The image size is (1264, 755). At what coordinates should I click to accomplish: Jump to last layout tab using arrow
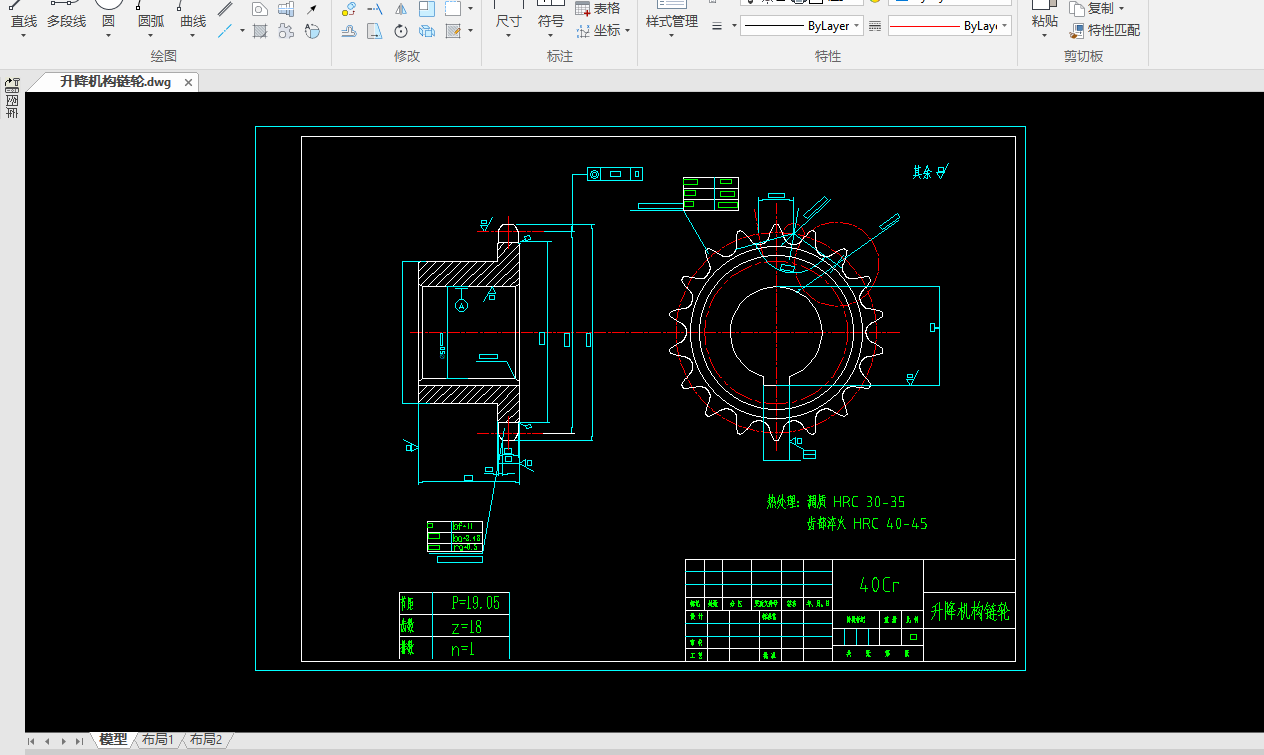[x=79, y=741]
